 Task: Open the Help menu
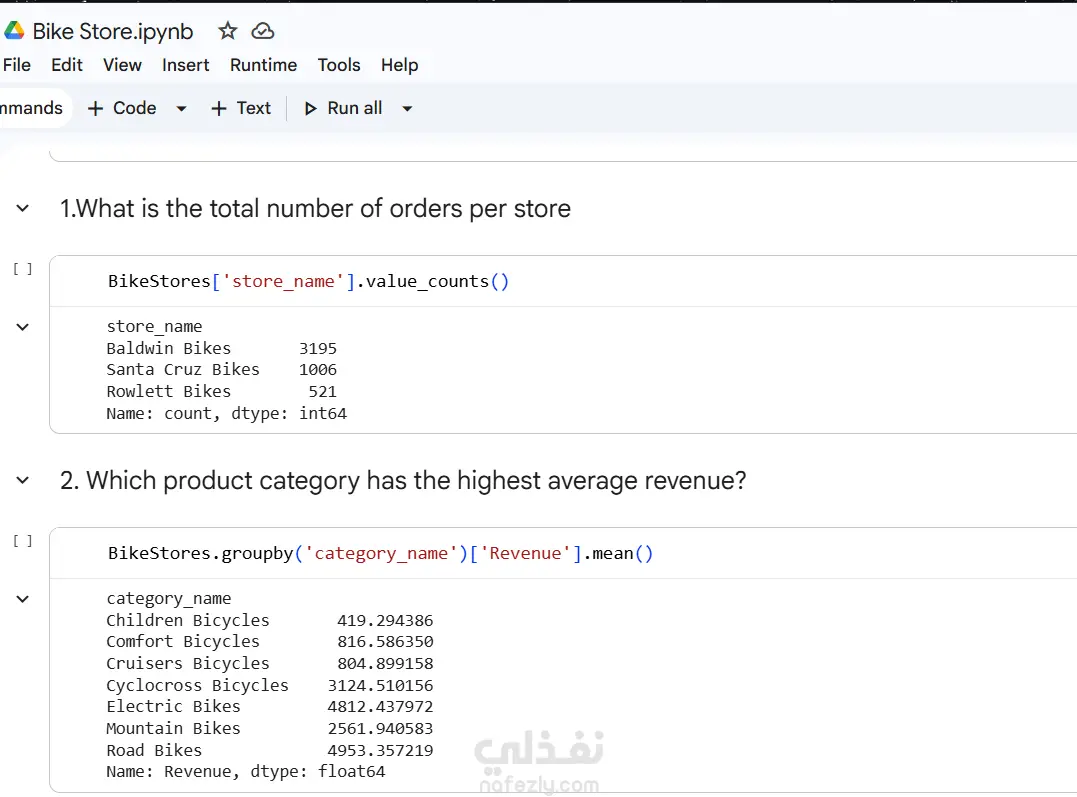[399, 65]
